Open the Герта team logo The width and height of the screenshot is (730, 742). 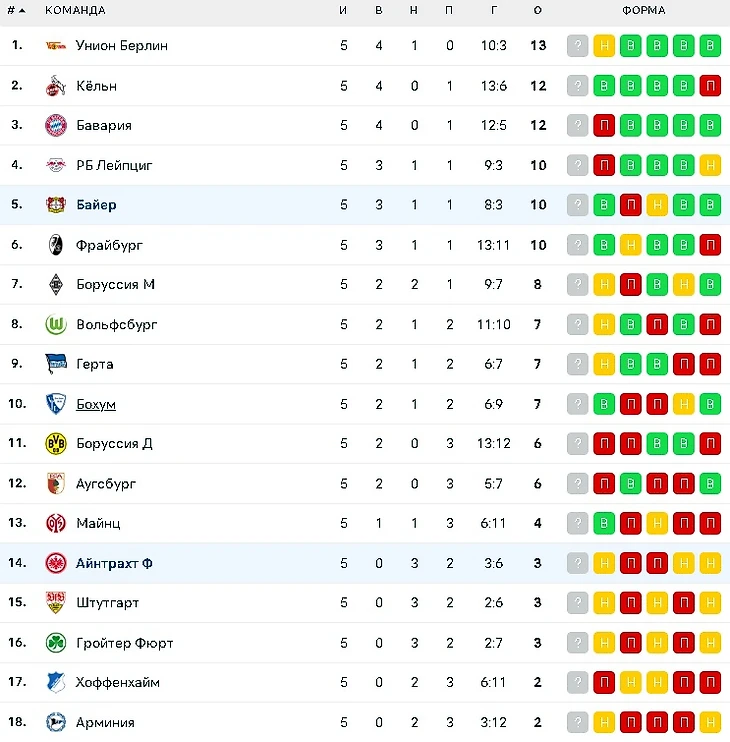(55, 364)
